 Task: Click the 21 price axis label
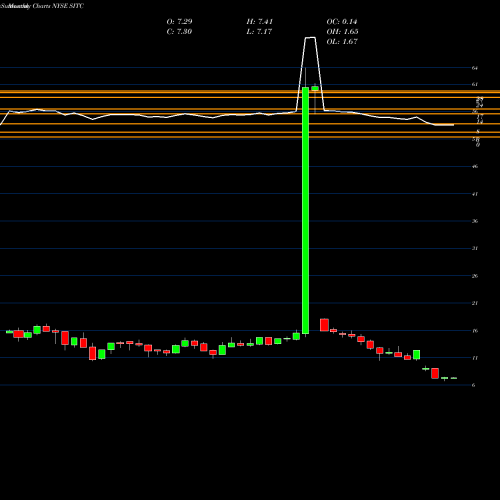(475, 303)
